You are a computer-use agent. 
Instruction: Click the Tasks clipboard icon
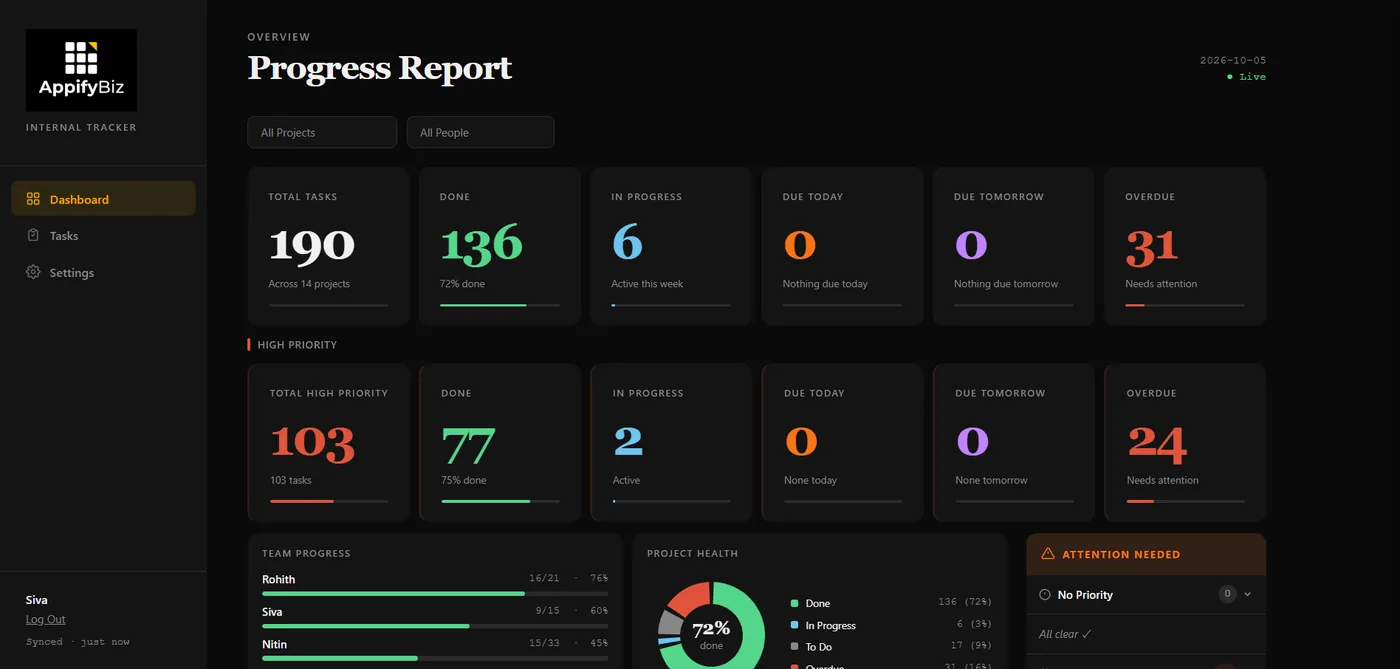[x=33, y=236]
